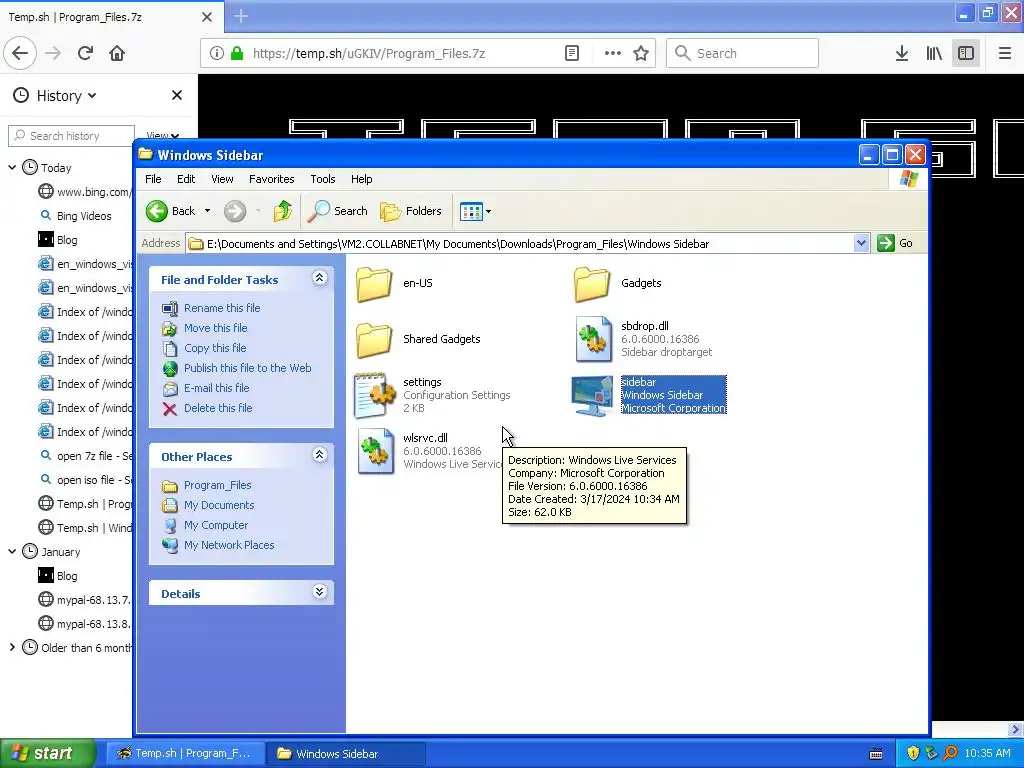Collapse the Today history group
Viewport: 1024px width, 768px height.
pyautogui.click(x=12, y=168)
